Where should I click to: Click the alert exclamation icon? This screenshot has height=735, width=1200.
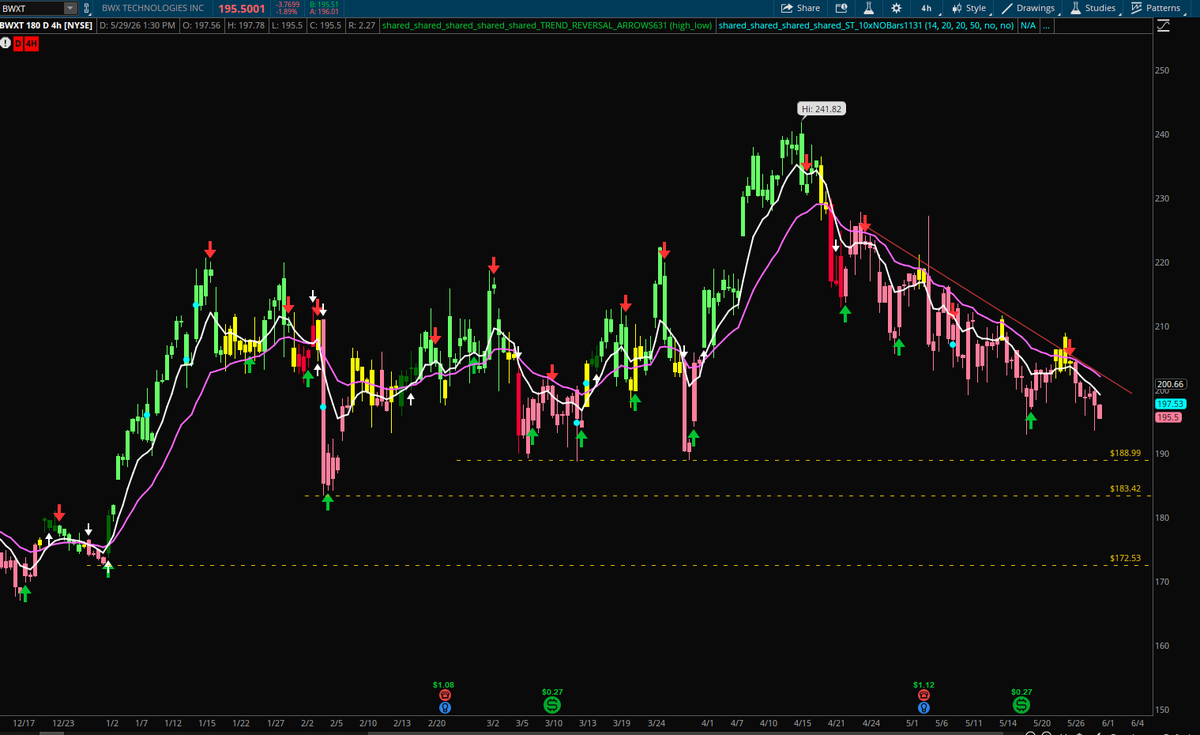6,44
